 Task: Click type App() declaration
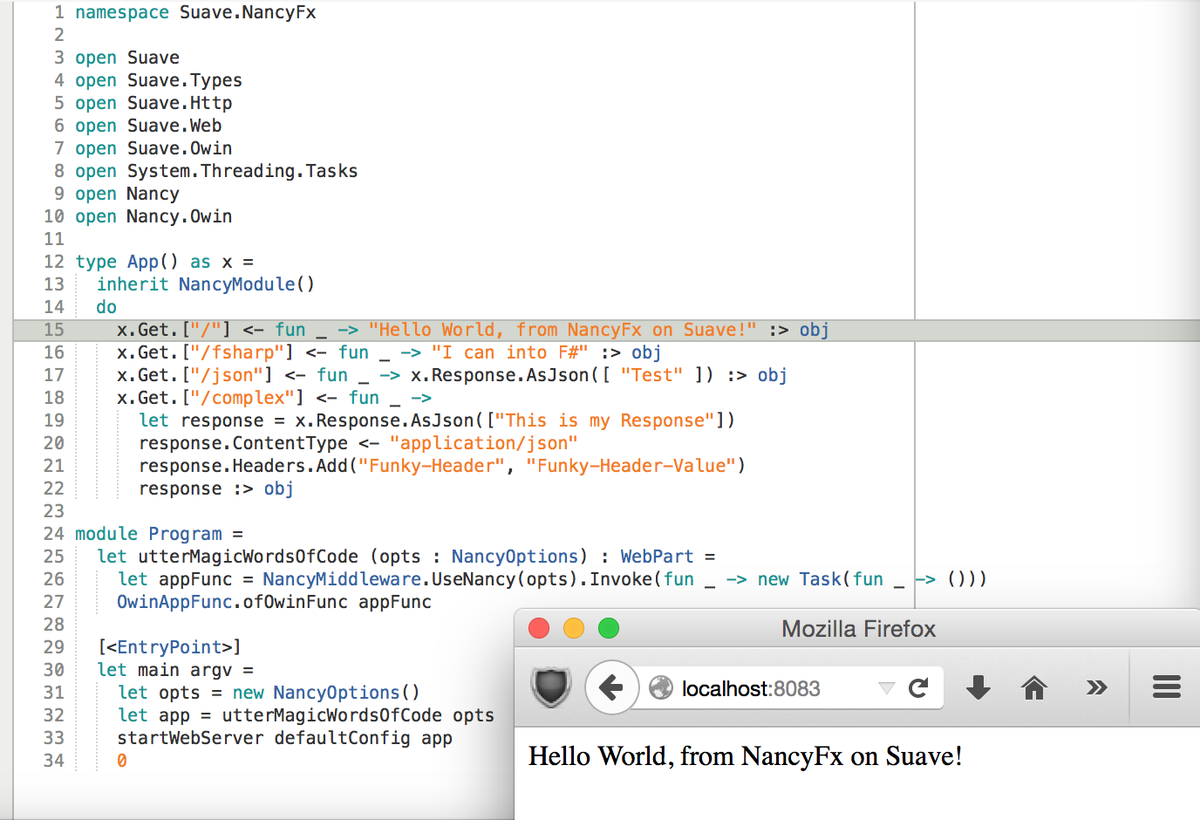coord(164,262)
